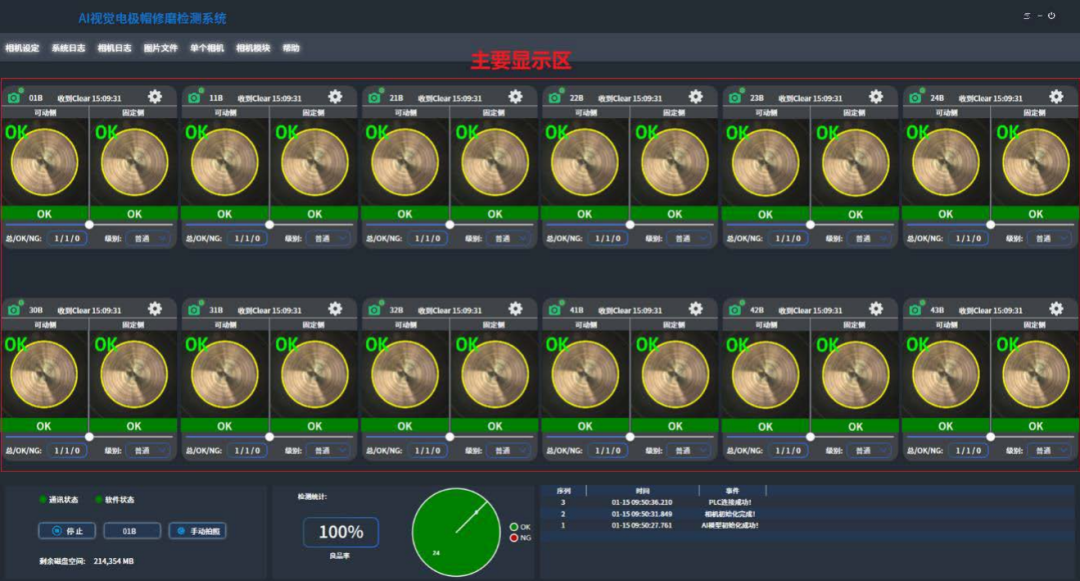Open the 图片文件 menu
Image resolution: width=1080 pixels, height=581 pixels.
pyautogui.click(x=160, y=48)
